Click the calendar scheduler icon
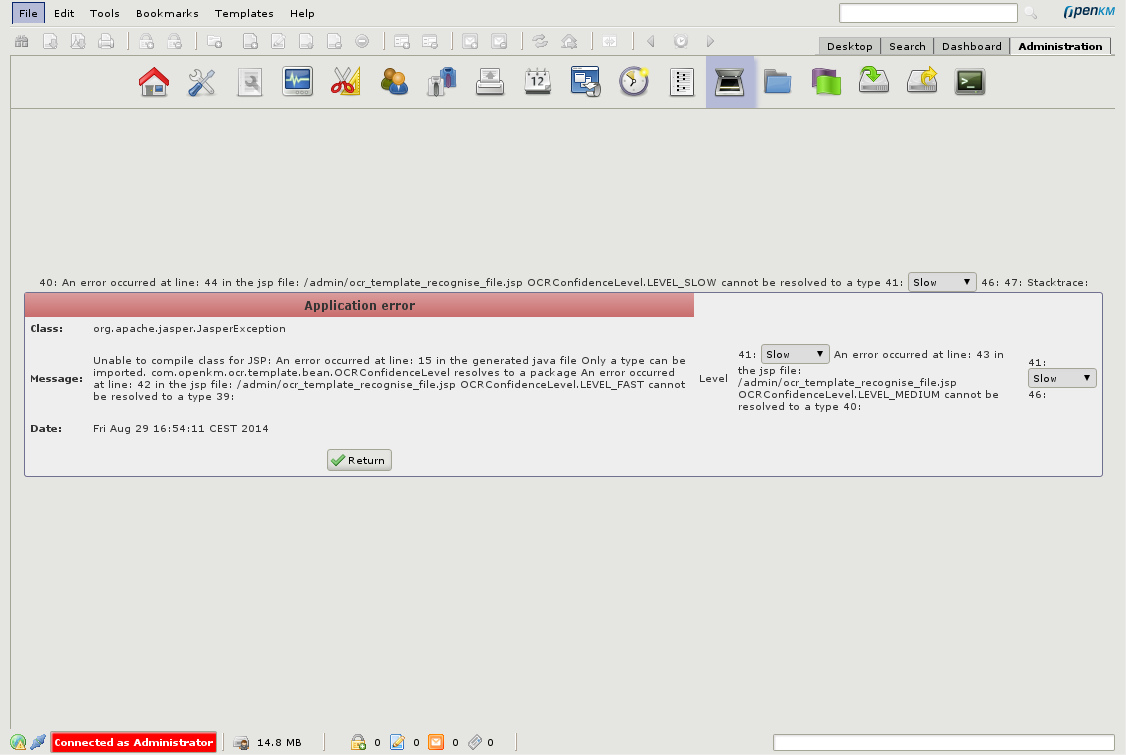 [538, 82]
